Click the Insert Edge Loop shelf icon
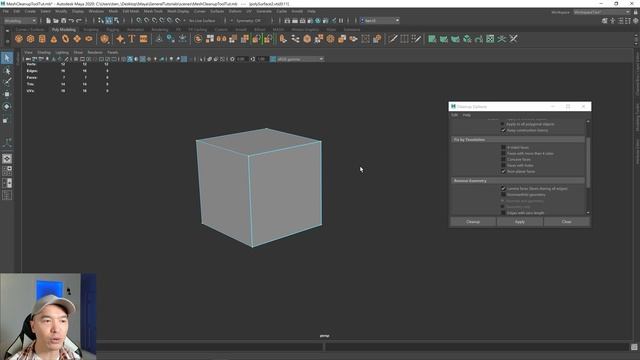 pos(404,39)
